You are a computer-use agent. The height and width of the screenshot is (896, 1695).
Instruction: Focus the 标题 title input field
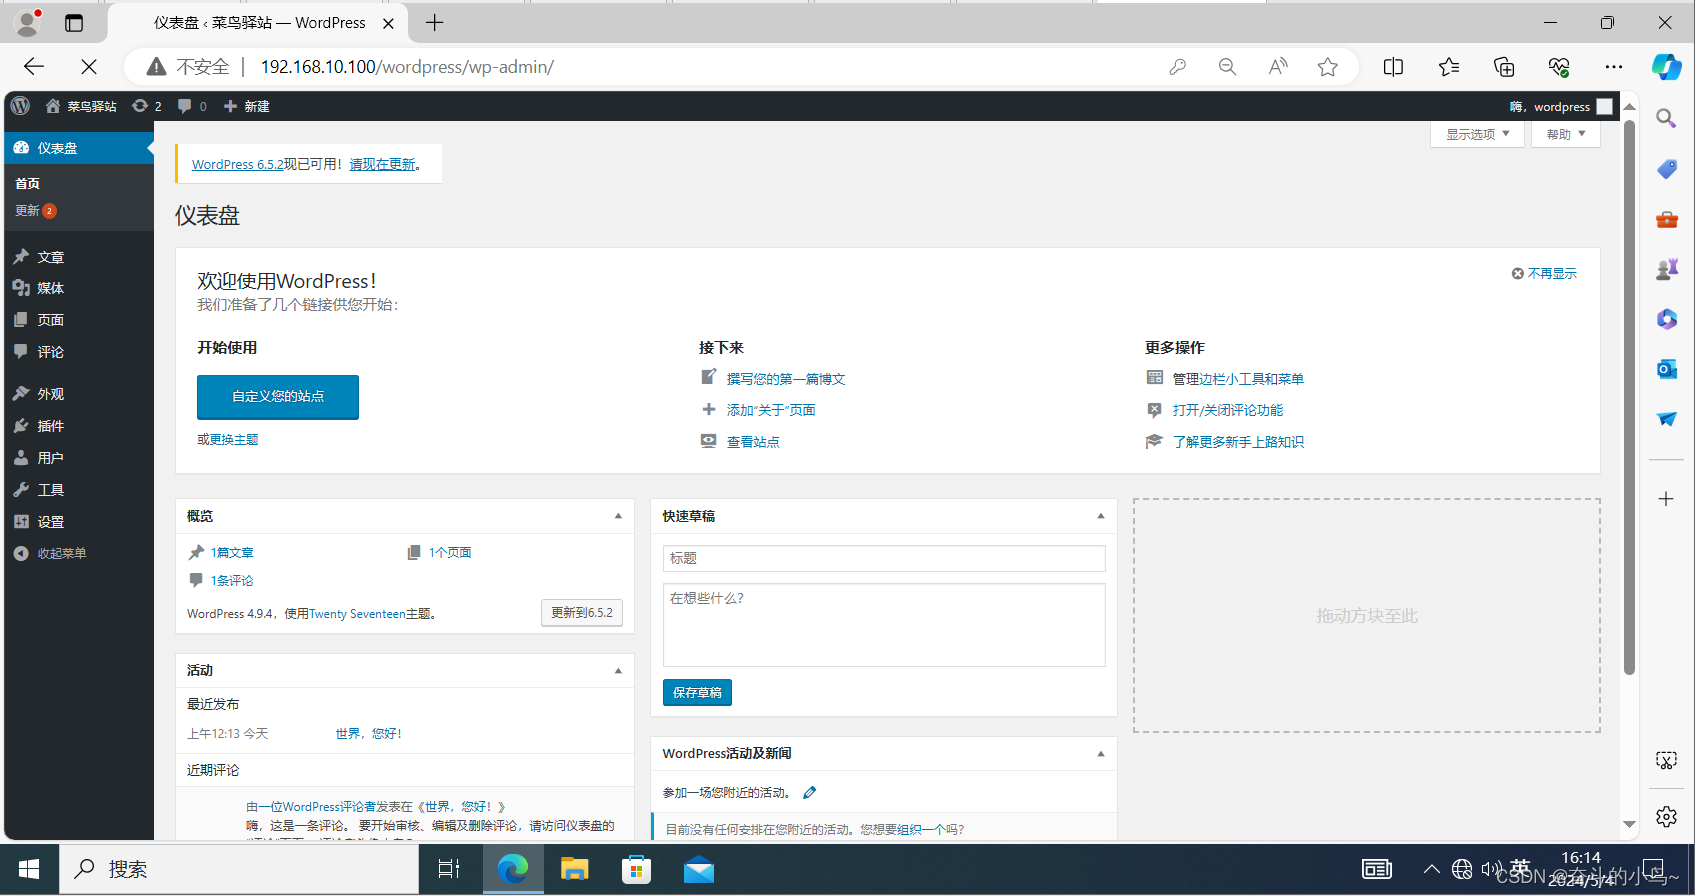[884, 558]
